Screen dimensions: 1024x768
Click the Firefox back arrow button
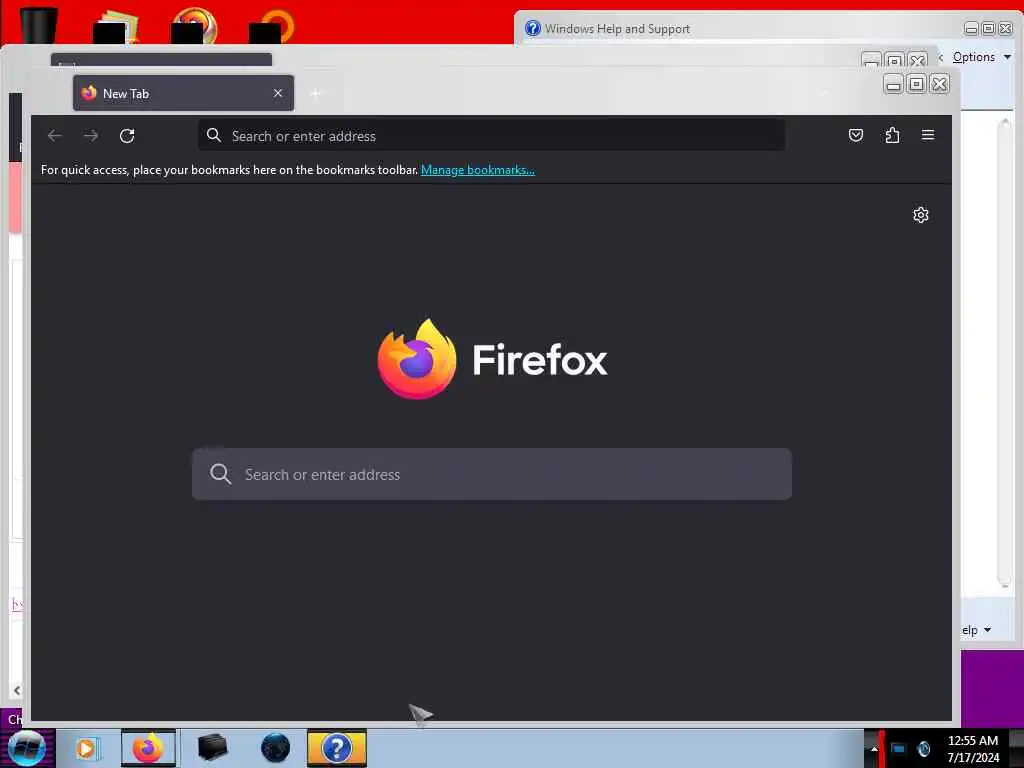[x=54, y=136]
